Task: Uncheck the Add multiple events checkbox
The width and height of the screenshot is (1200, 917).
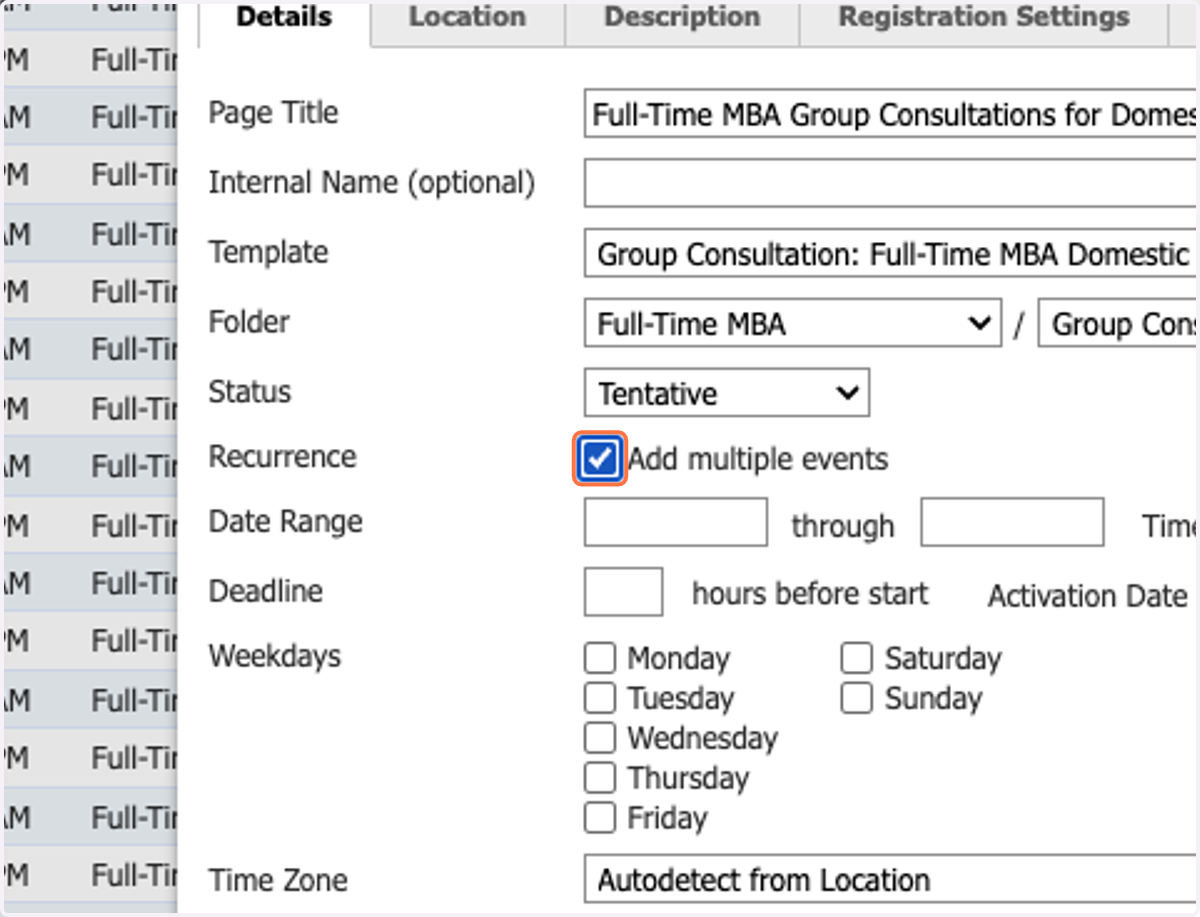Action: click(x=600, y=459)
